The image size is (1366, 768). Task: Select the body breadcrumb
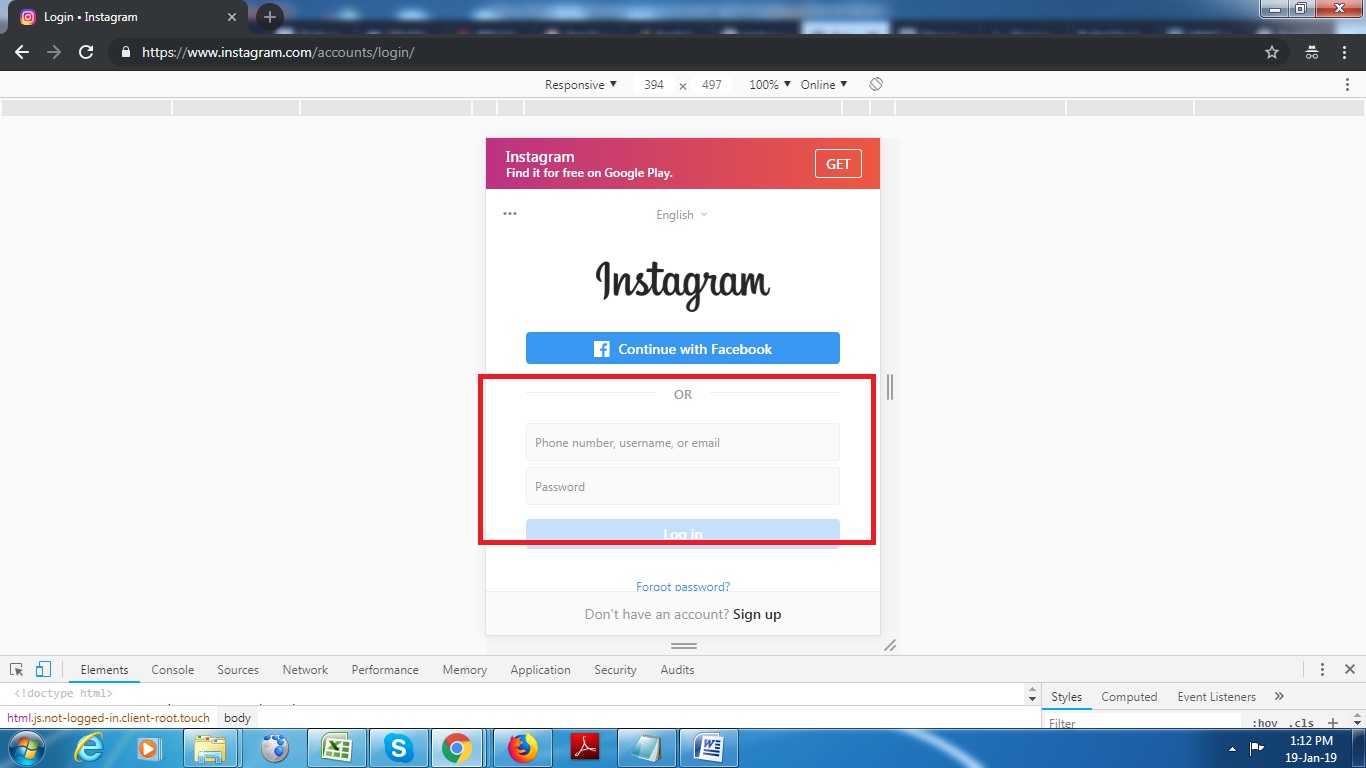pos(237,718)
